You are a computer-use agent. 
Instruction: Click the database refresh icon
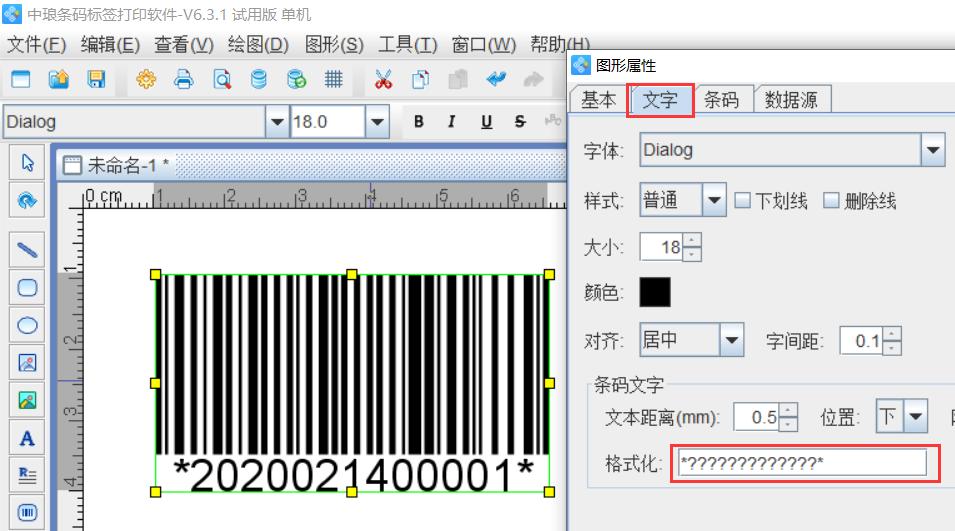[x=297, y=79]
